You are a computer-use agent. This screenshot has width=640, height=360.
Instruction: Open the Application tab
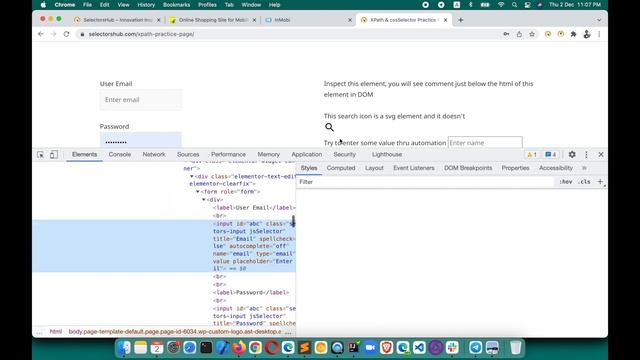click(x=307, y=154)
